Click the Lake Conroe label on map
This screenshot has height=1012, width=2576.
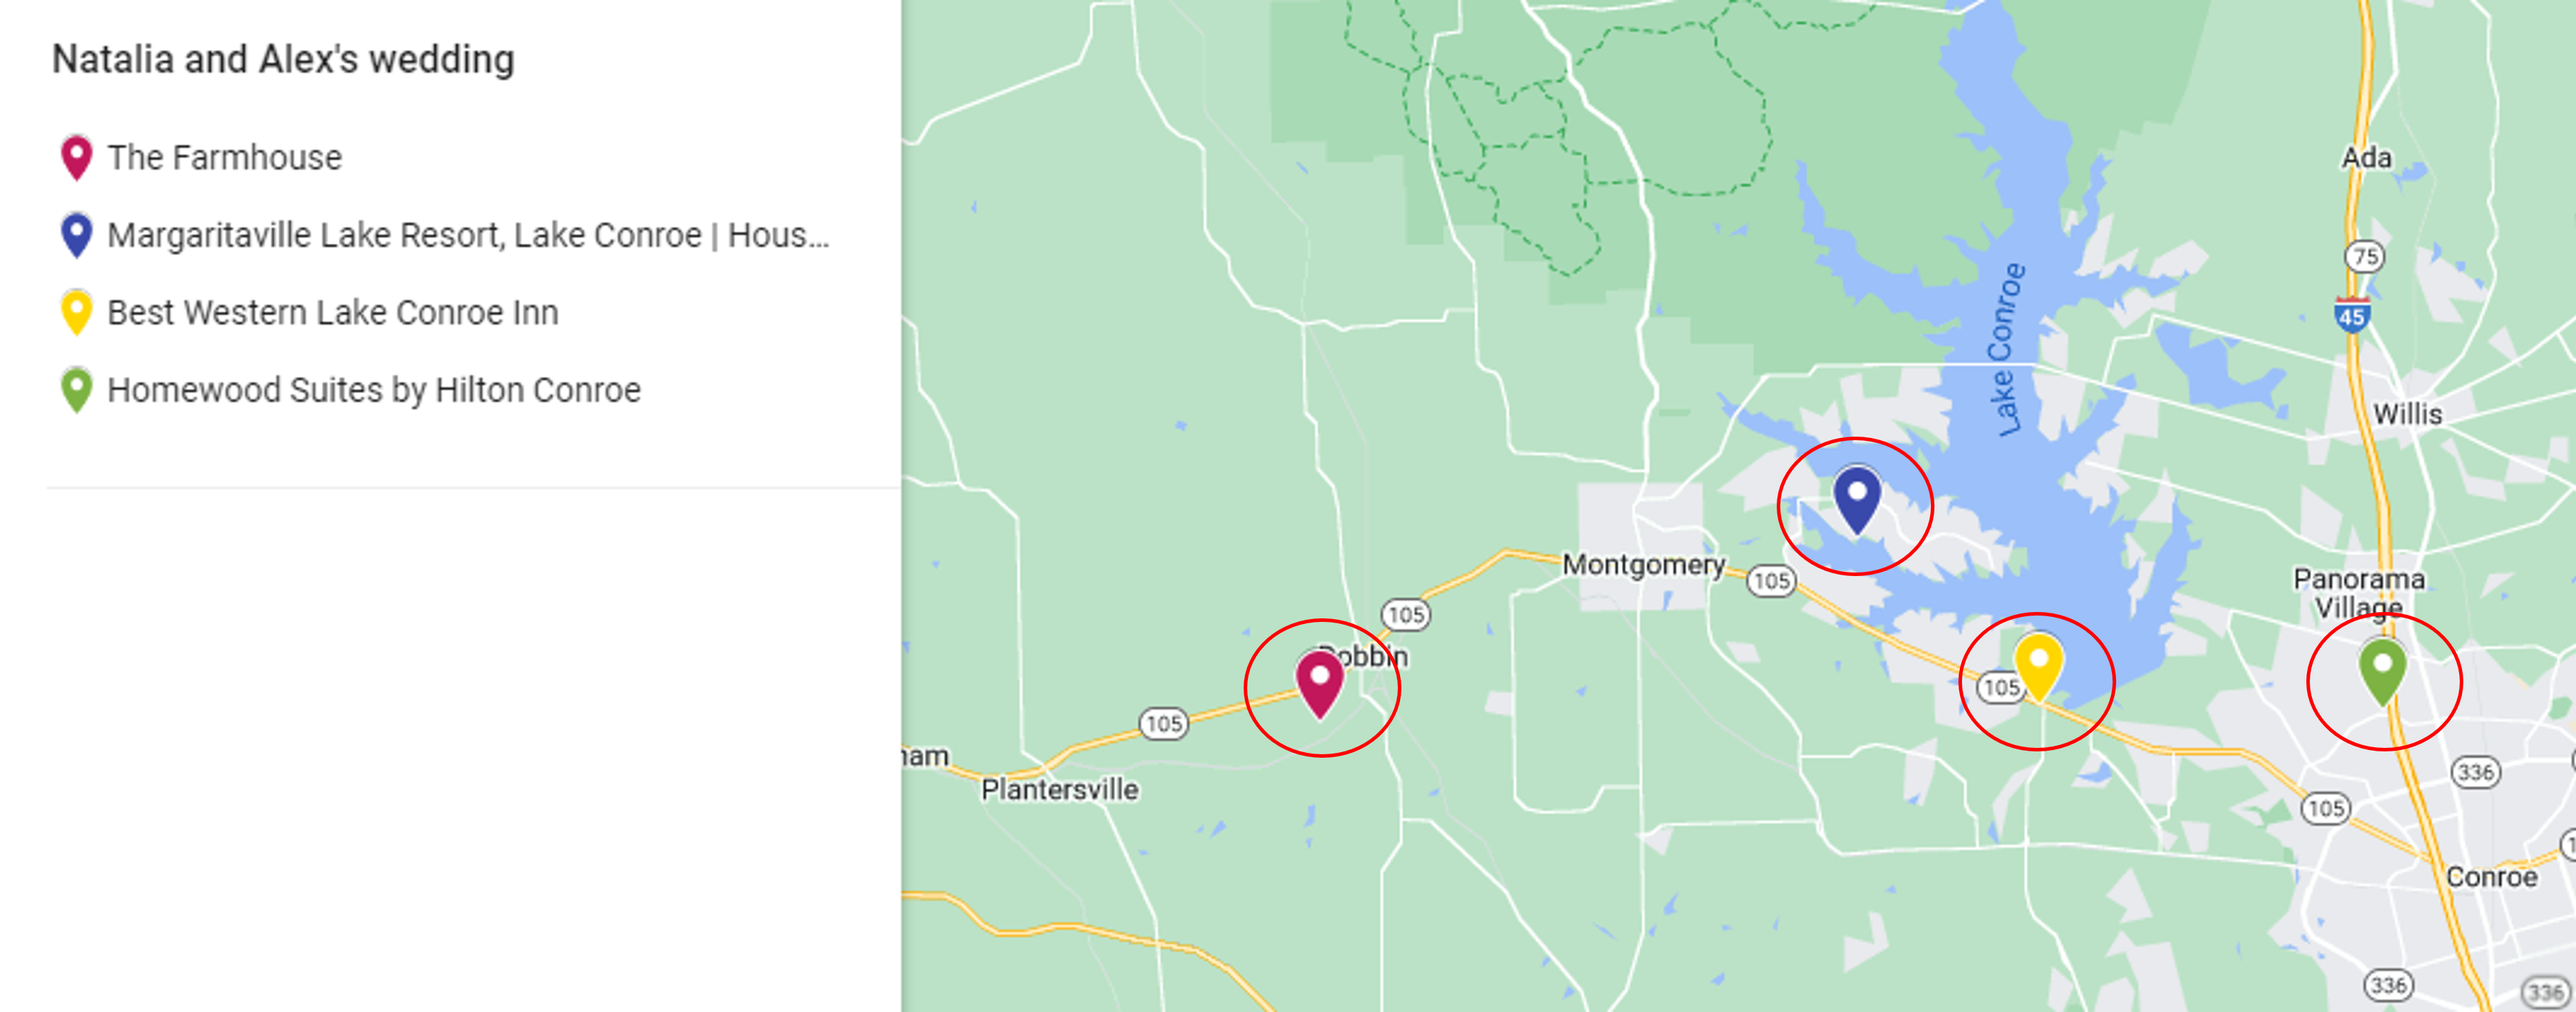point(2008,350)
